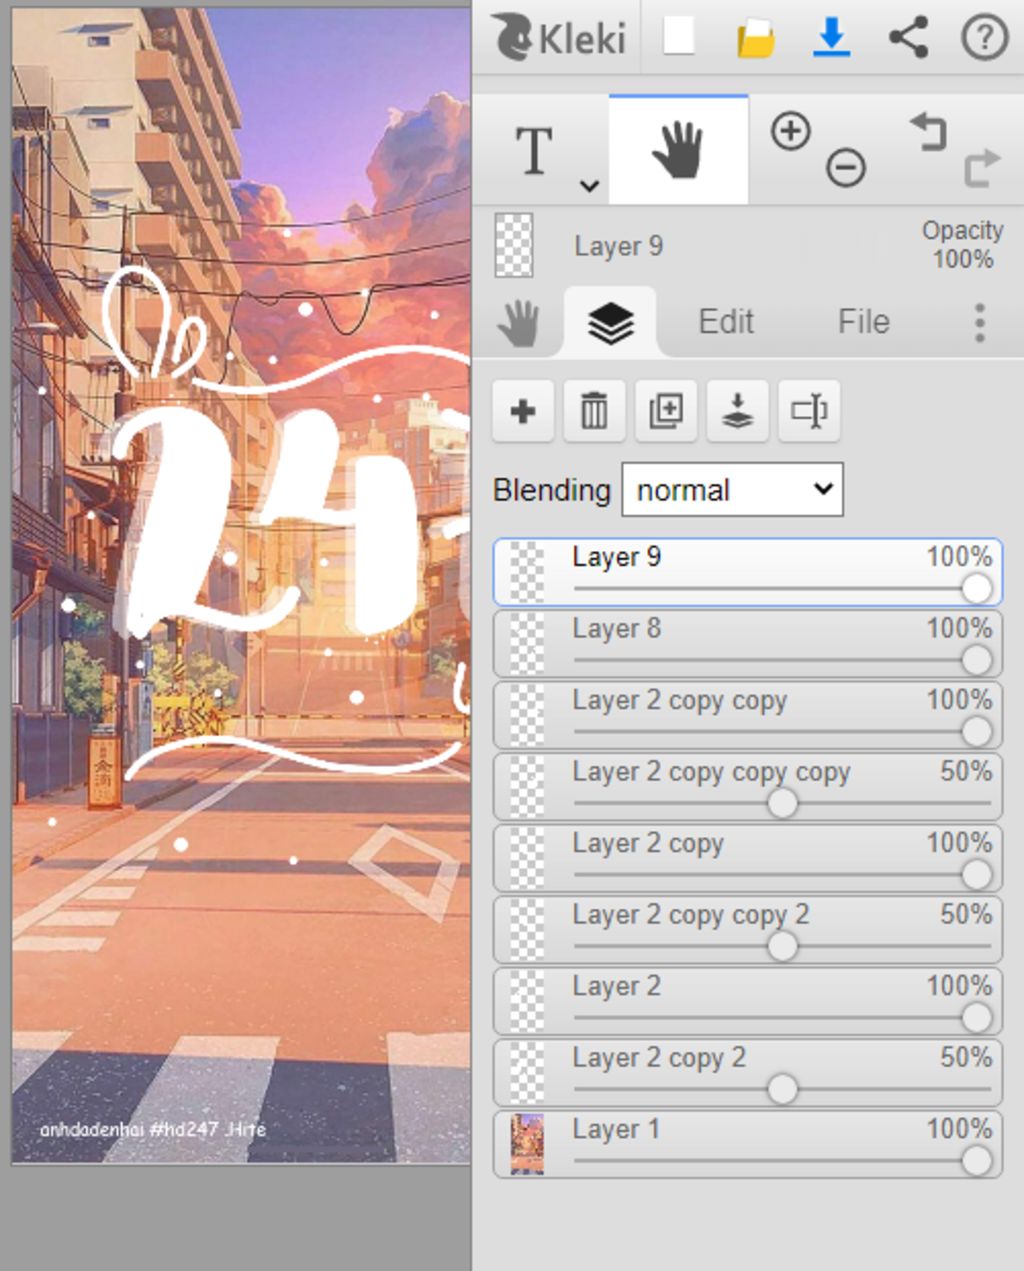Click Layer 2 copy copy opacity slider handle
The height and width of the screenshot is (1271, 1024).
pos(976,732)
